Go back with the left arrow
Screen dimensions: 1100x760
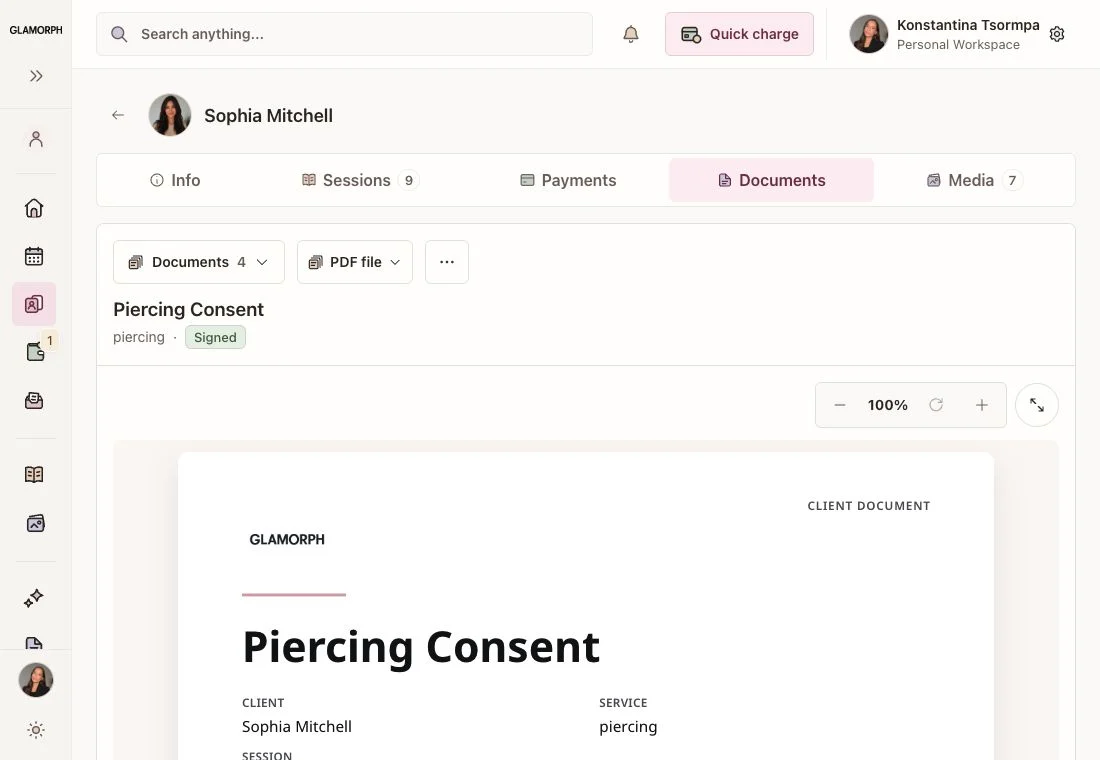(x=118, y=115)
